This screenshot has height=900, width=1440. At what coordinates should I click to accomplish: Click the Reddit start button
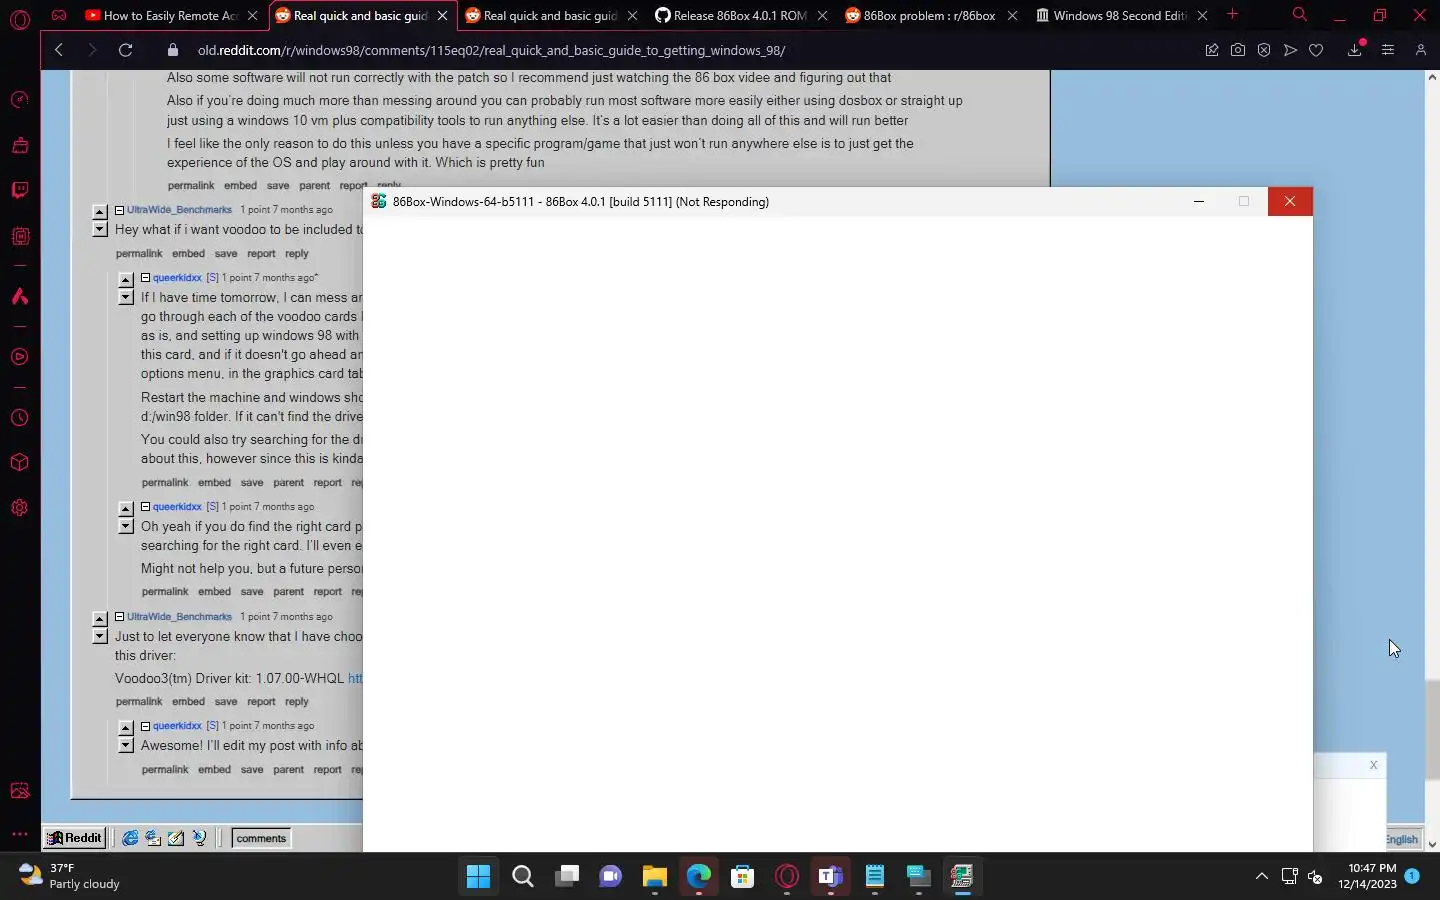75,838
